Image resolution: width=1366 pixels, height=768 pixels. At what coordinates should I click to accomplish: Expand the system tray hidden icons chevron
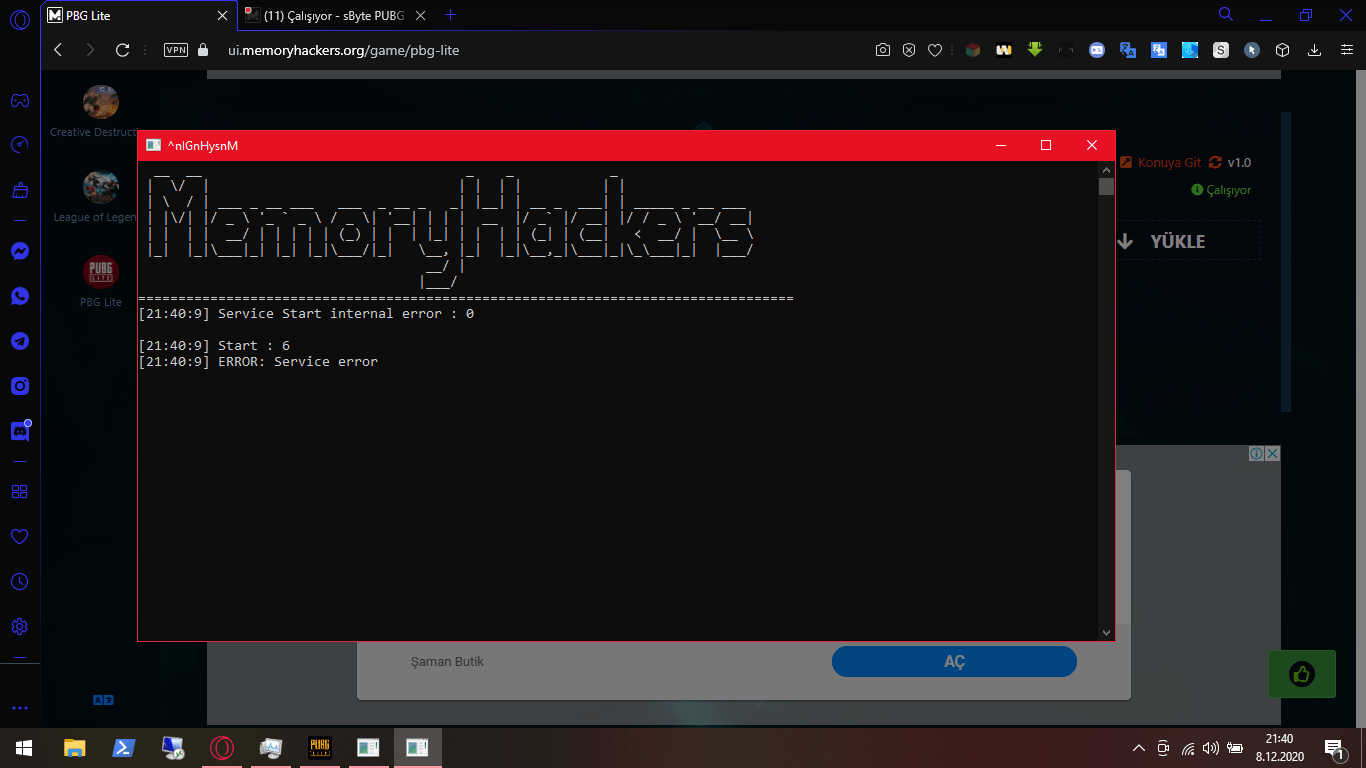(1138, 748)
